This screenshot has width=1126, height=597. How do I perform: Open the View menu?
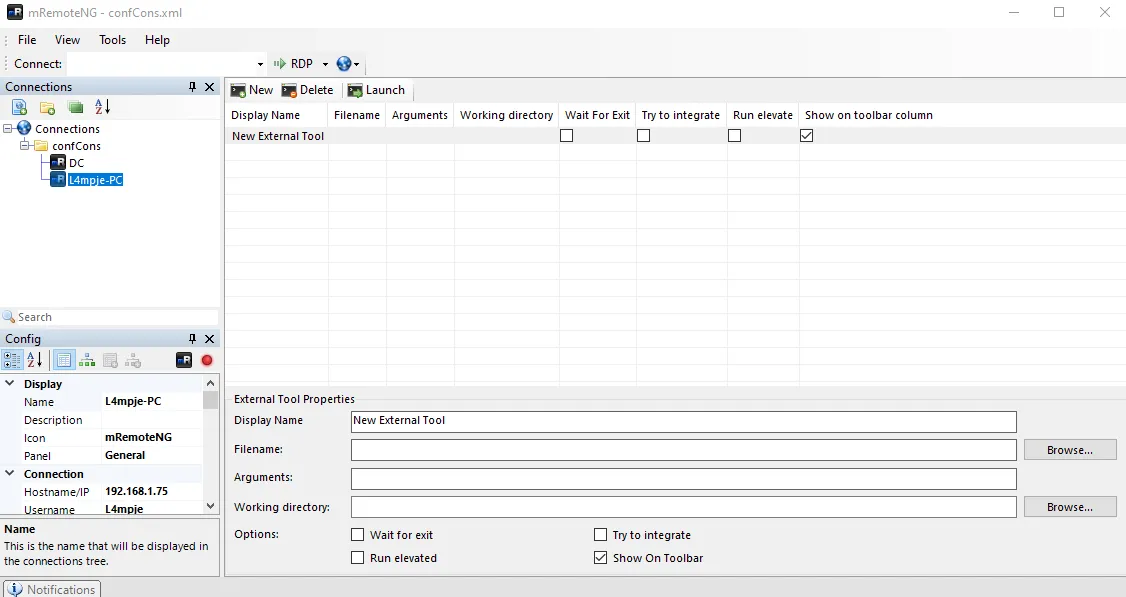click(68, 40)
